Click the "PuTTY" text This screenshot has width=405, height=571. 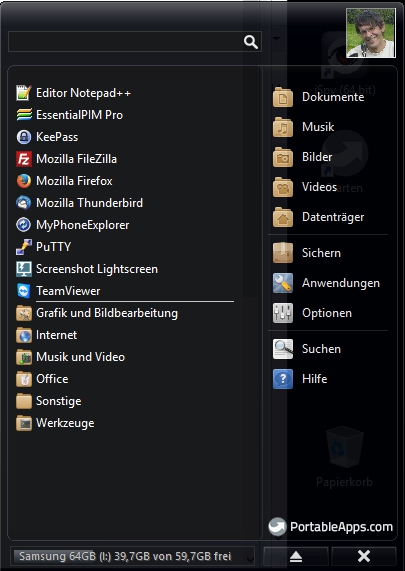pos(54,247)
